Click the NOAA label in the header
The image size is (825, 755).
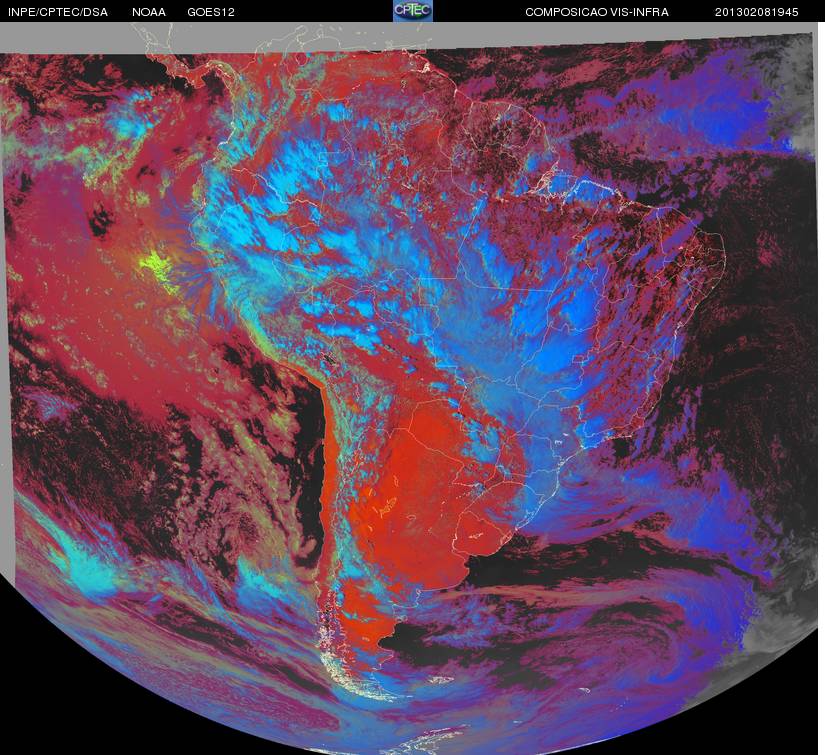(x=149, y=12)
